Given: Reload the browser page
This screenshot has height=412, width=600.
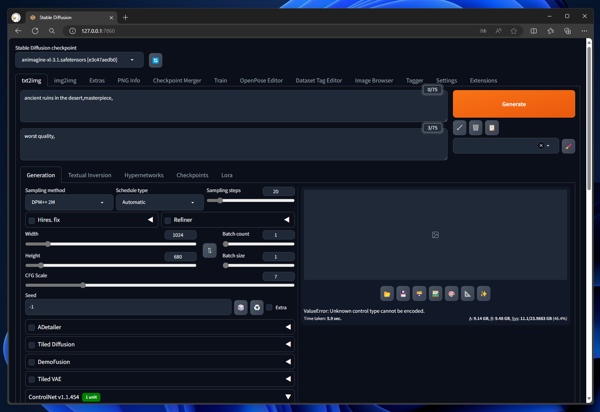Looking at the screenshot, I should click(x=35, y=31).
